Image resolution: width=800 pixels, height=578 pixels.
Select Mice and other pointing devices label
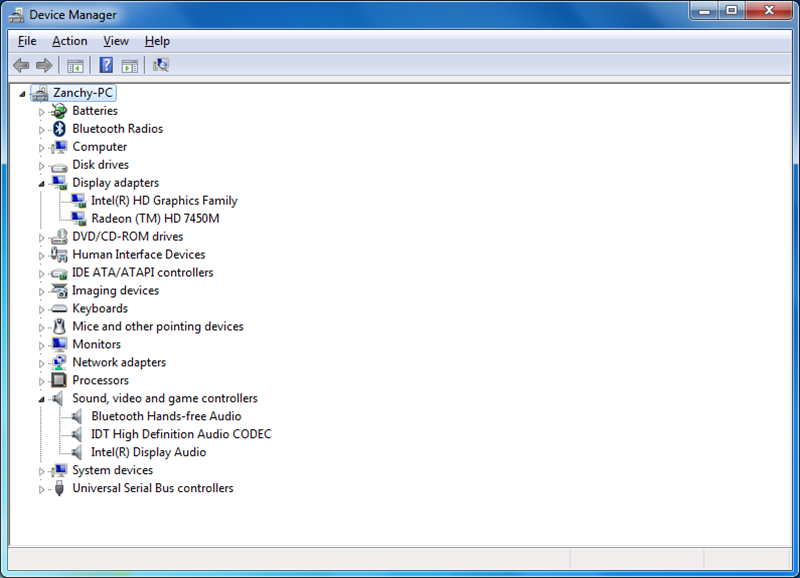point(158,326)
